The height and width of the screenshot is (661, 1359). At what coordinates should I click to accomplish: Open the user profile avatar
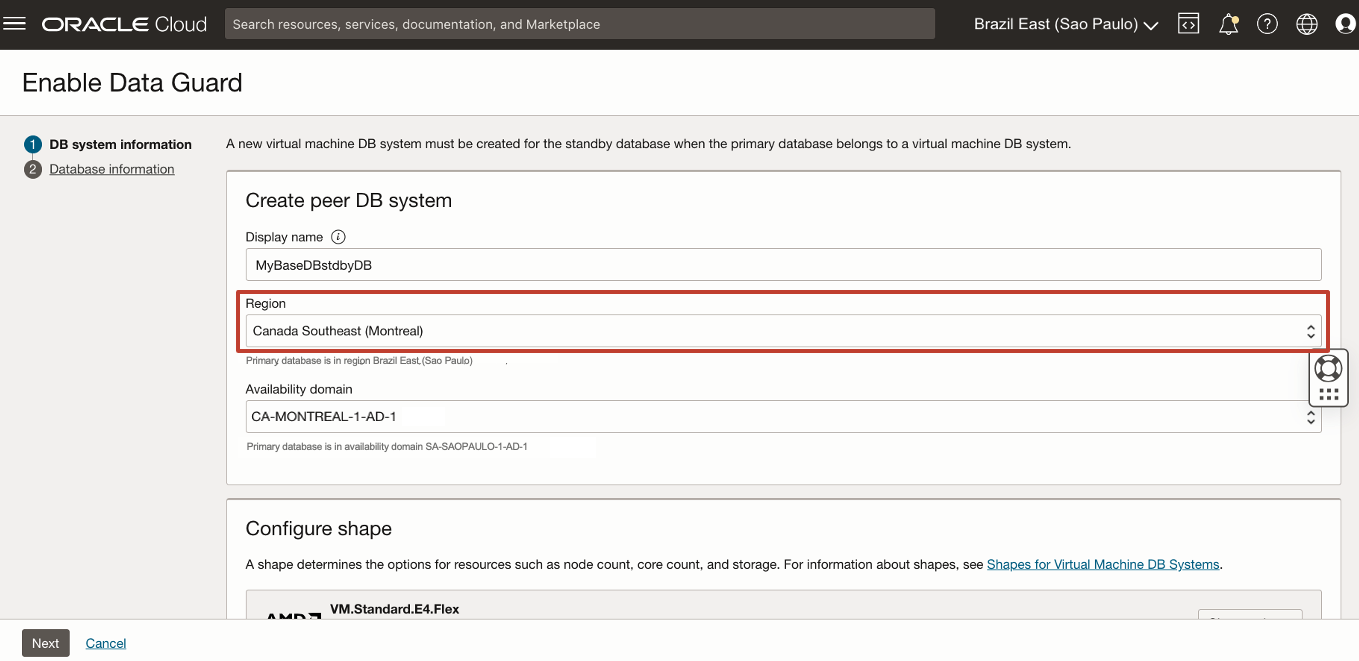coord(1344,23)
